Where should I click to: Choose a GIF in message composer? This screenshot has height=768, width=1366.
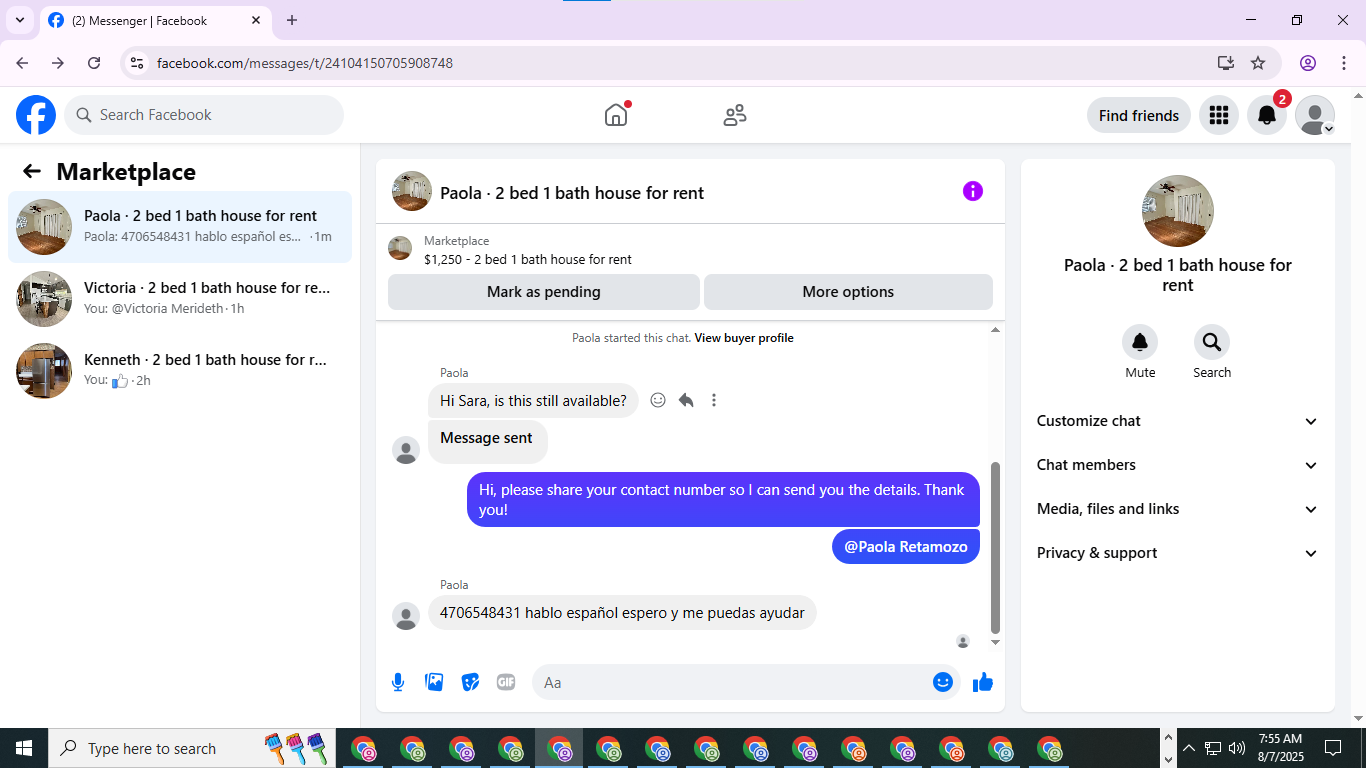pyautogui.click(x=506, y=682)
